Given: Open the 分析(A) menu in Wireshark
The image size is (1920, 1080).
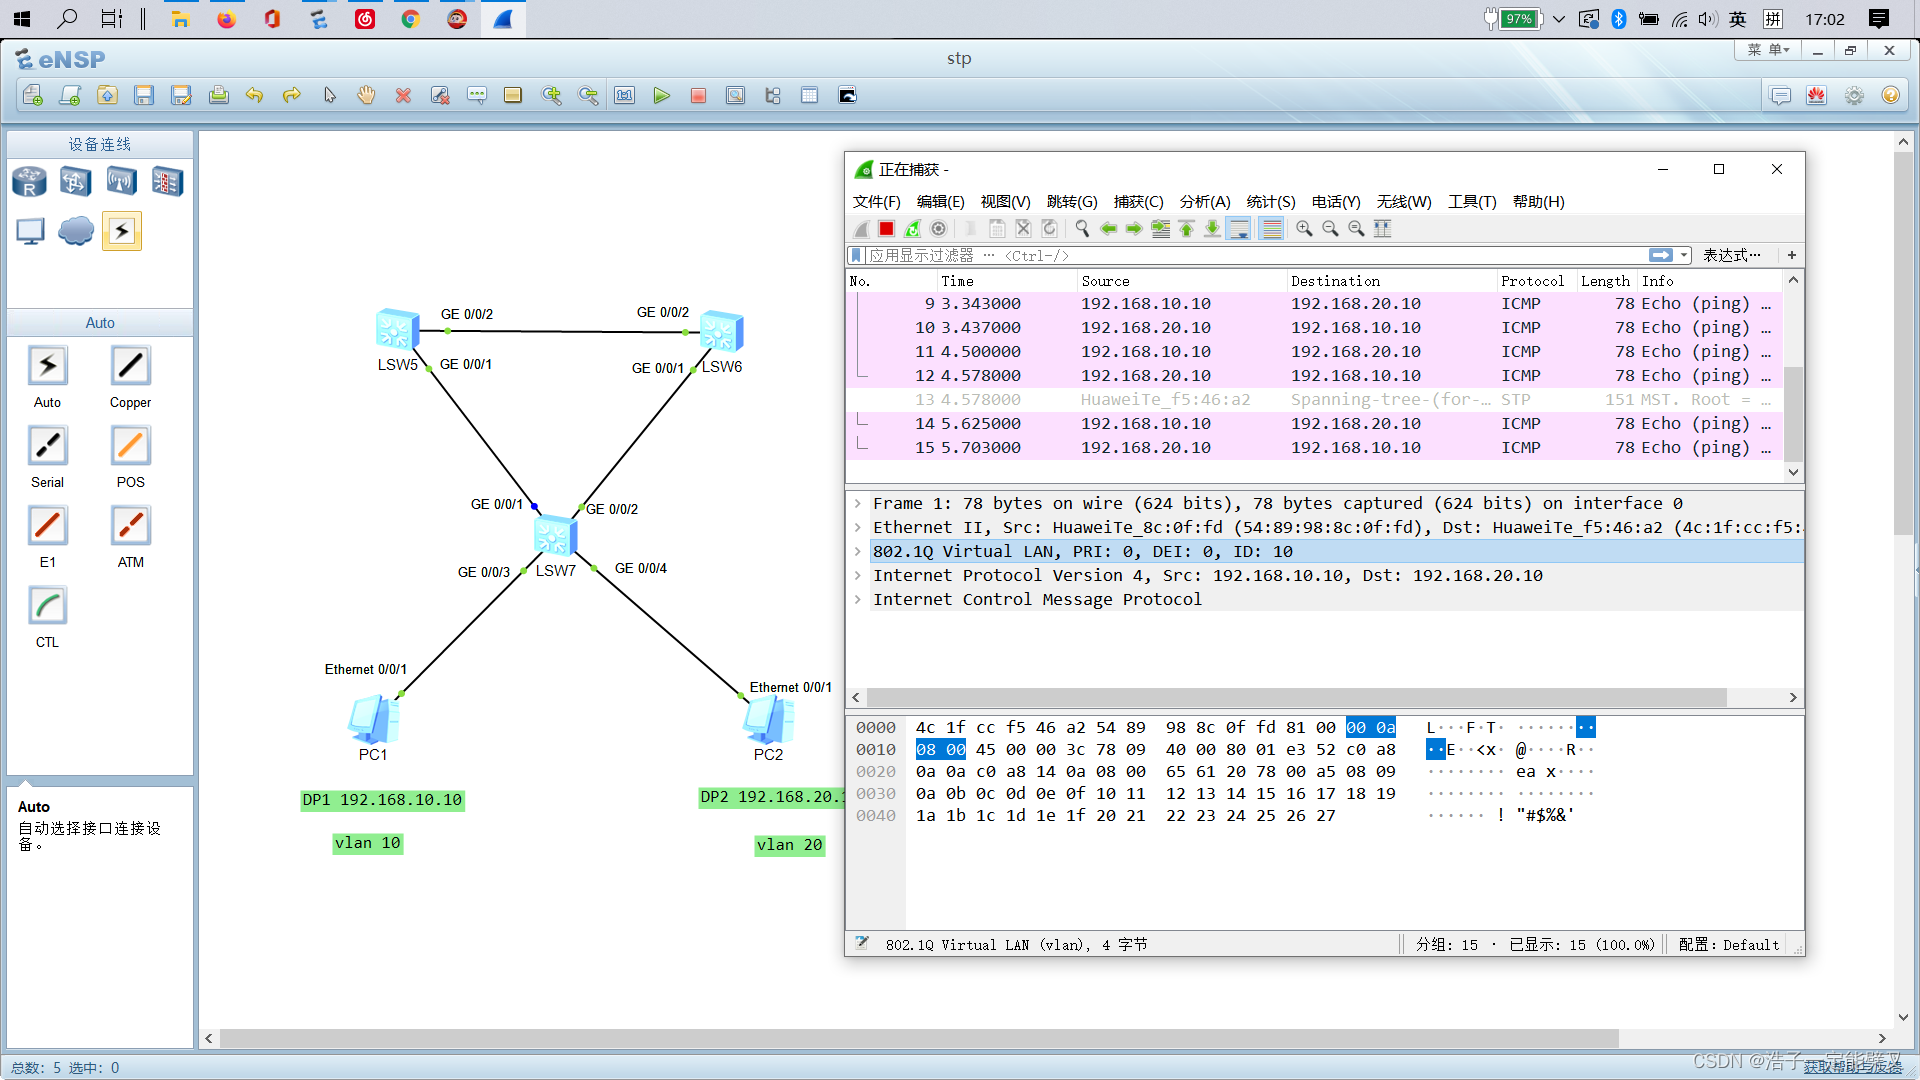Looking at the screenshot, I should 1204,202.
